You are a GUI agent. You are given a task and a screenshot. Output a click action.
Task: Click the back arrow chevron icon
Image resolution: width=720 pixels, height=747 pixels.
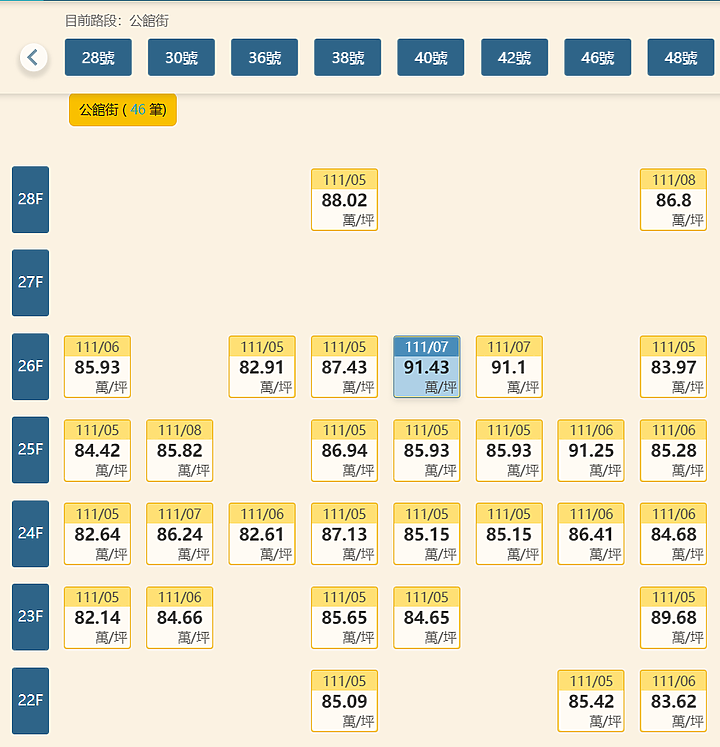[33, 58]
